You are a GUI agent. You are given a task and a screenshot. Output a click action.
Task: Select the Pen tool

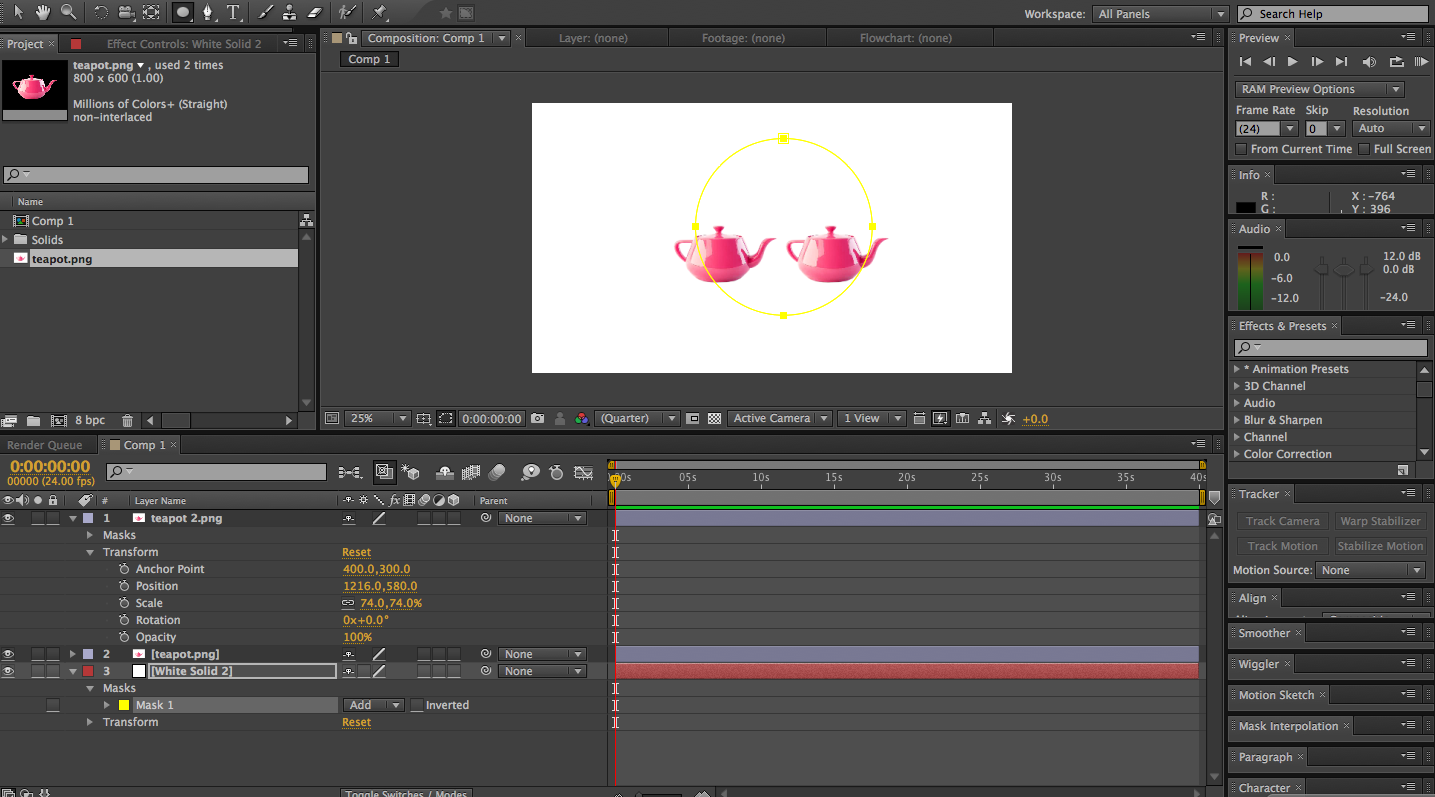point(208,13)
